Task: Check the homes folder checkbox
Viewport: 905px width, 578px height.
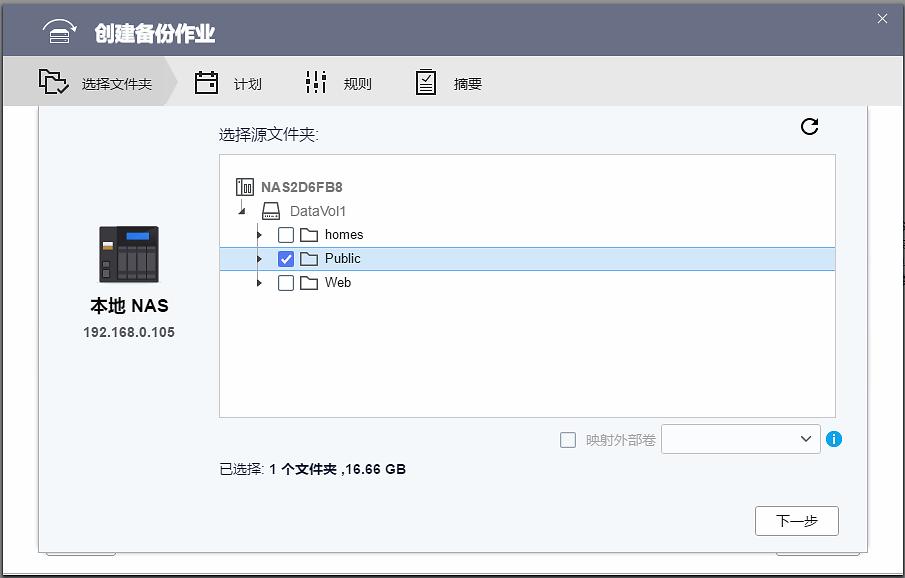Action: [x=286, y=234]
